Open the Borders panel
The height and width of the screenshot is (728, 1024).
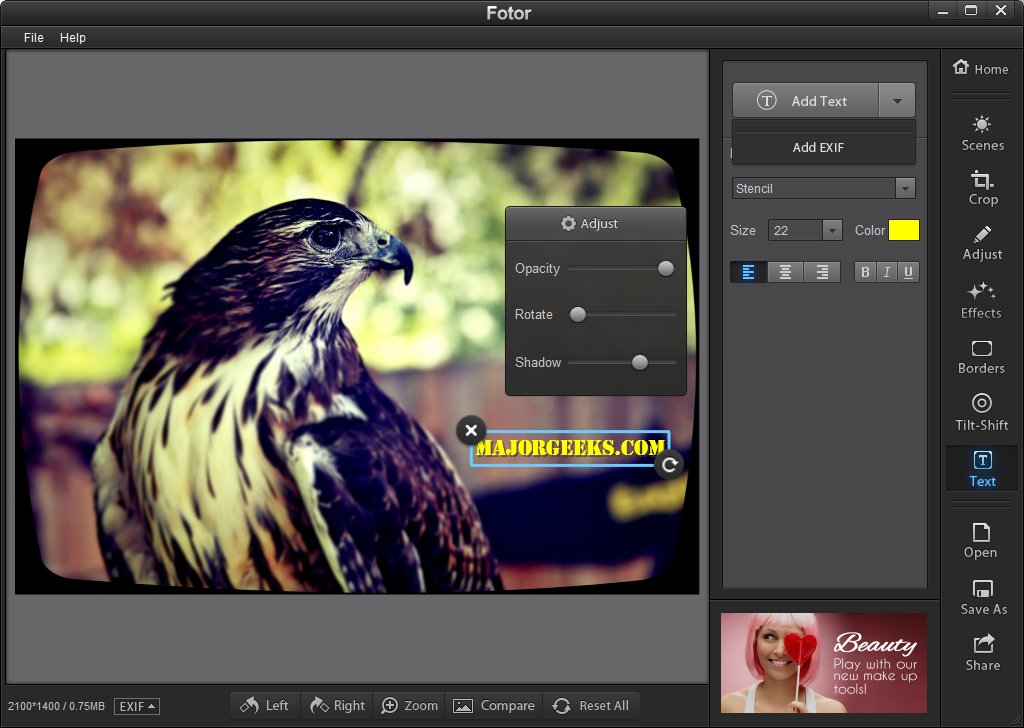pos(981,356)
